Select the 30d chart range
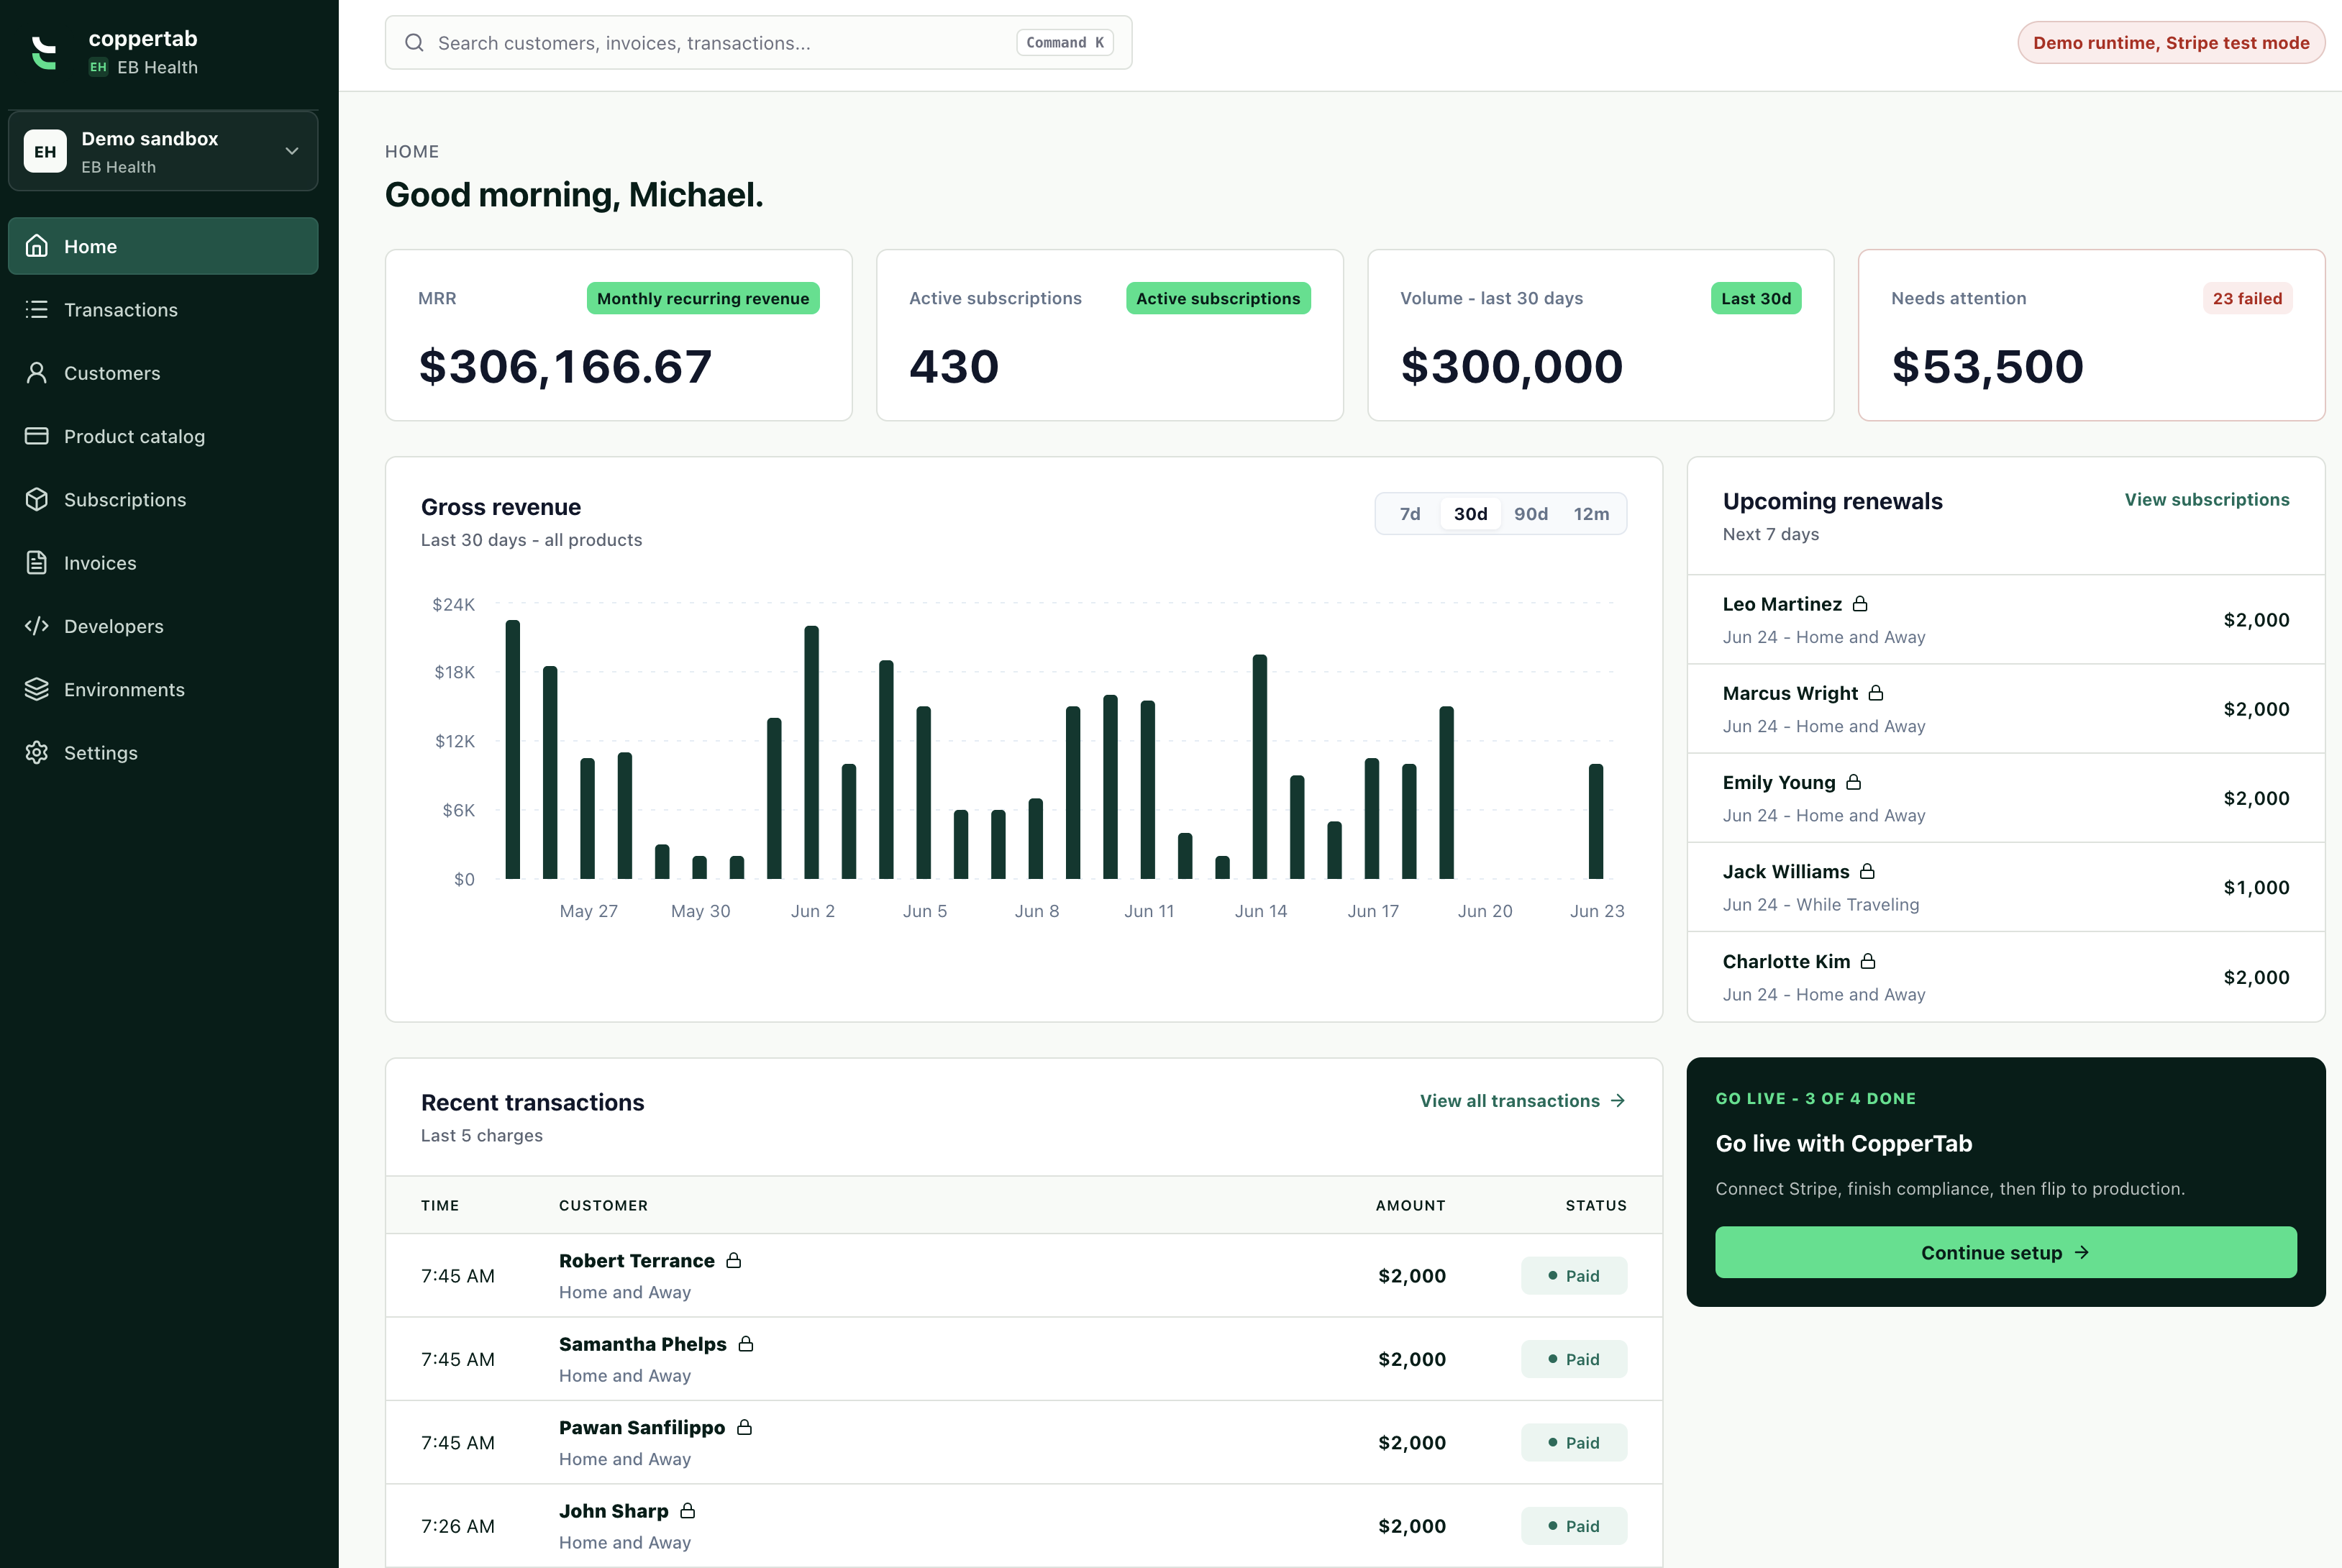This screenshot has height=1568, width=2342. click(1470, 514)
